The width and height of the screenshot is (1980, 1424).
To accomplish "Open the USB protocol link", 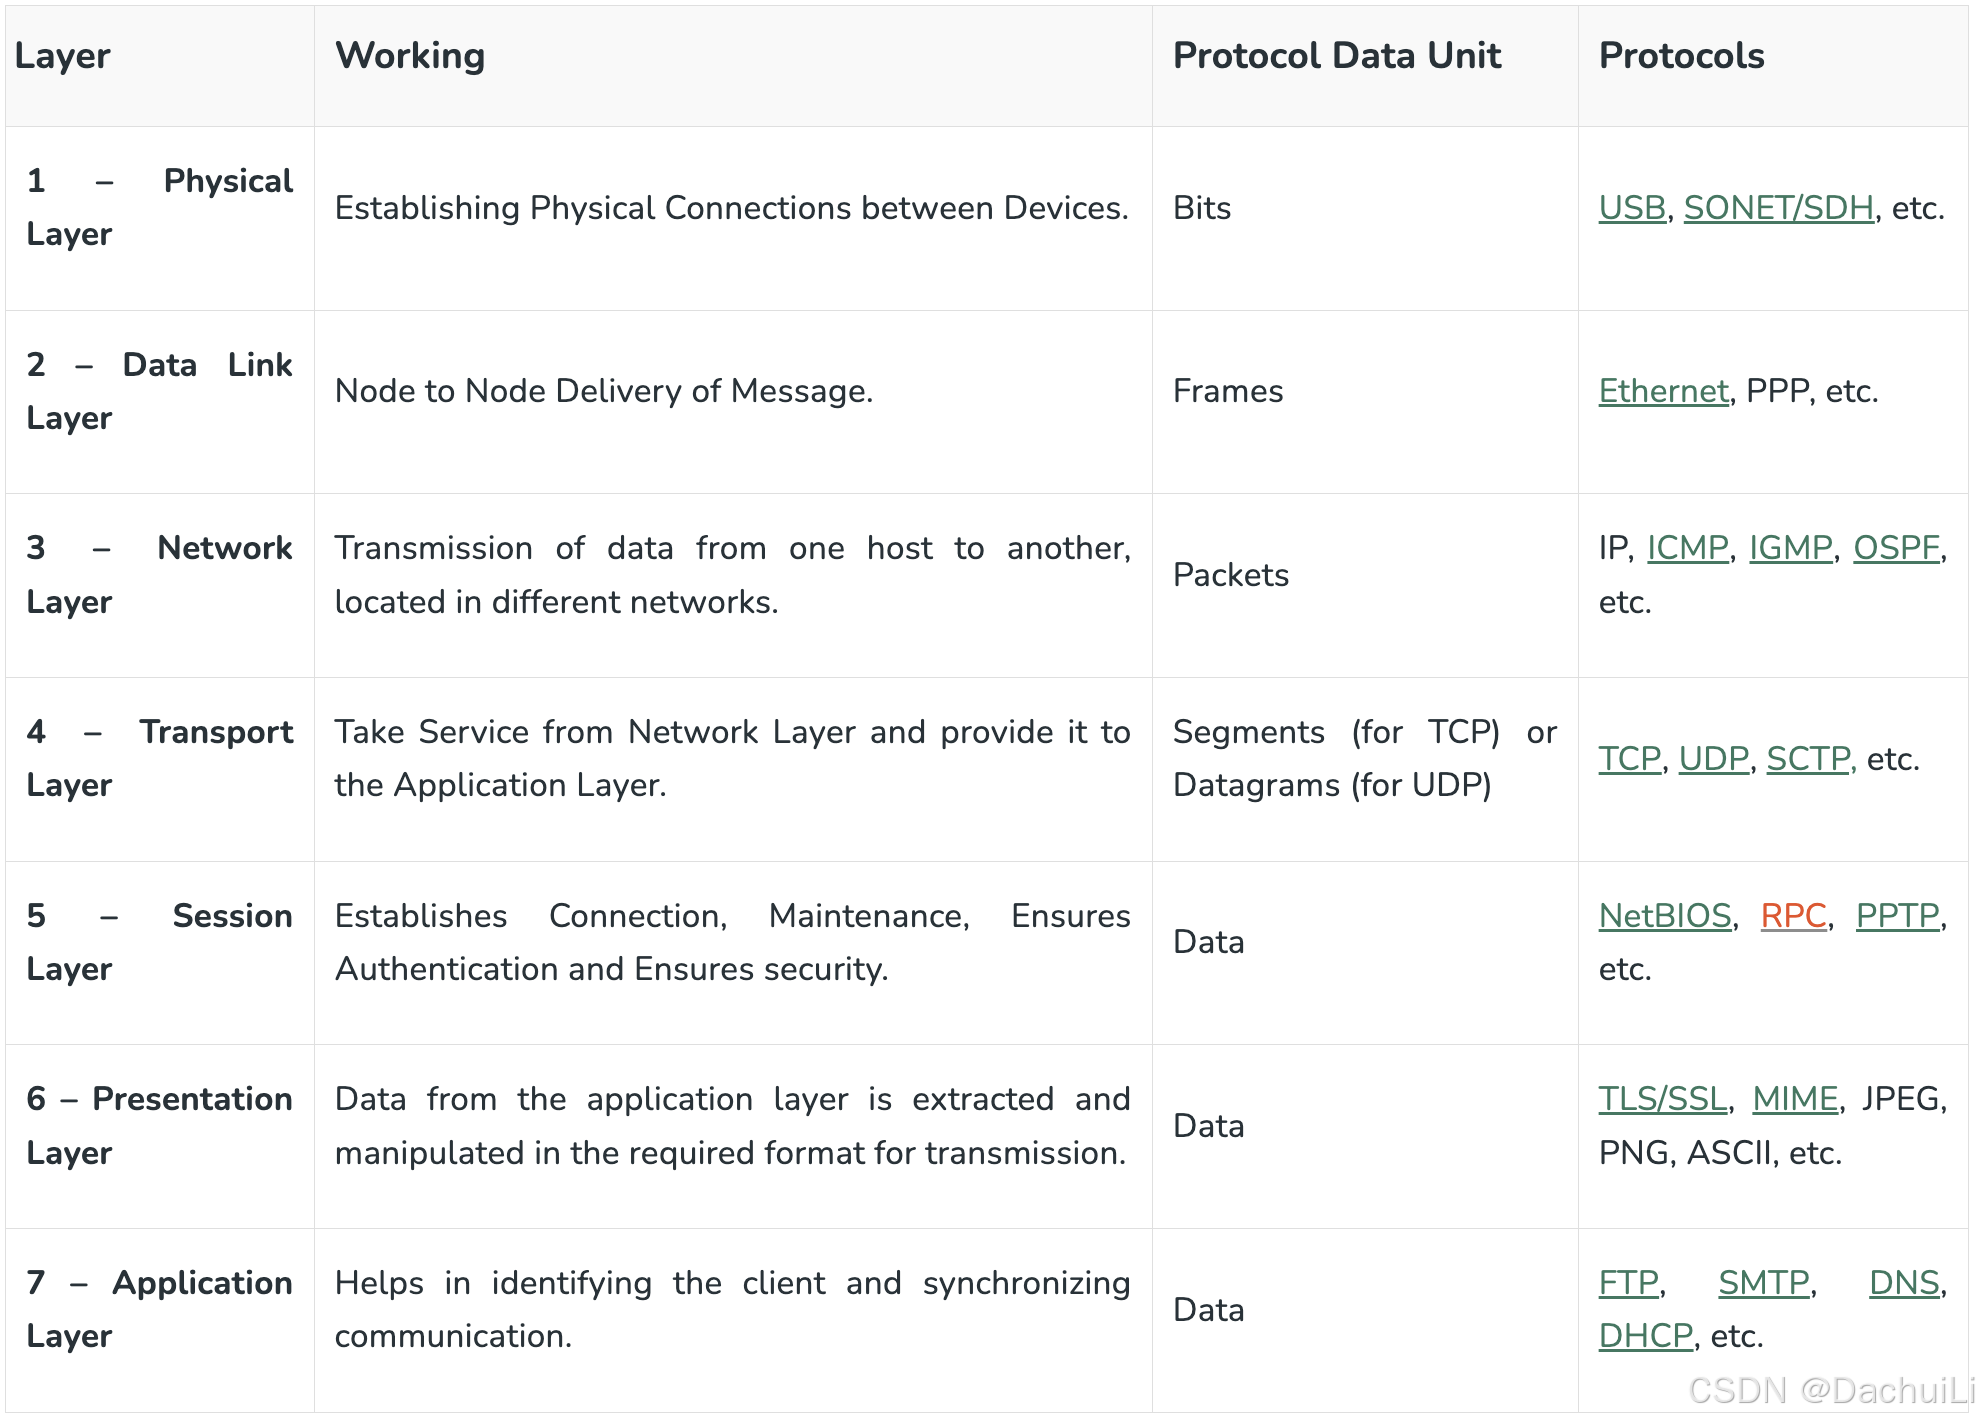I will pos(1632,208).
